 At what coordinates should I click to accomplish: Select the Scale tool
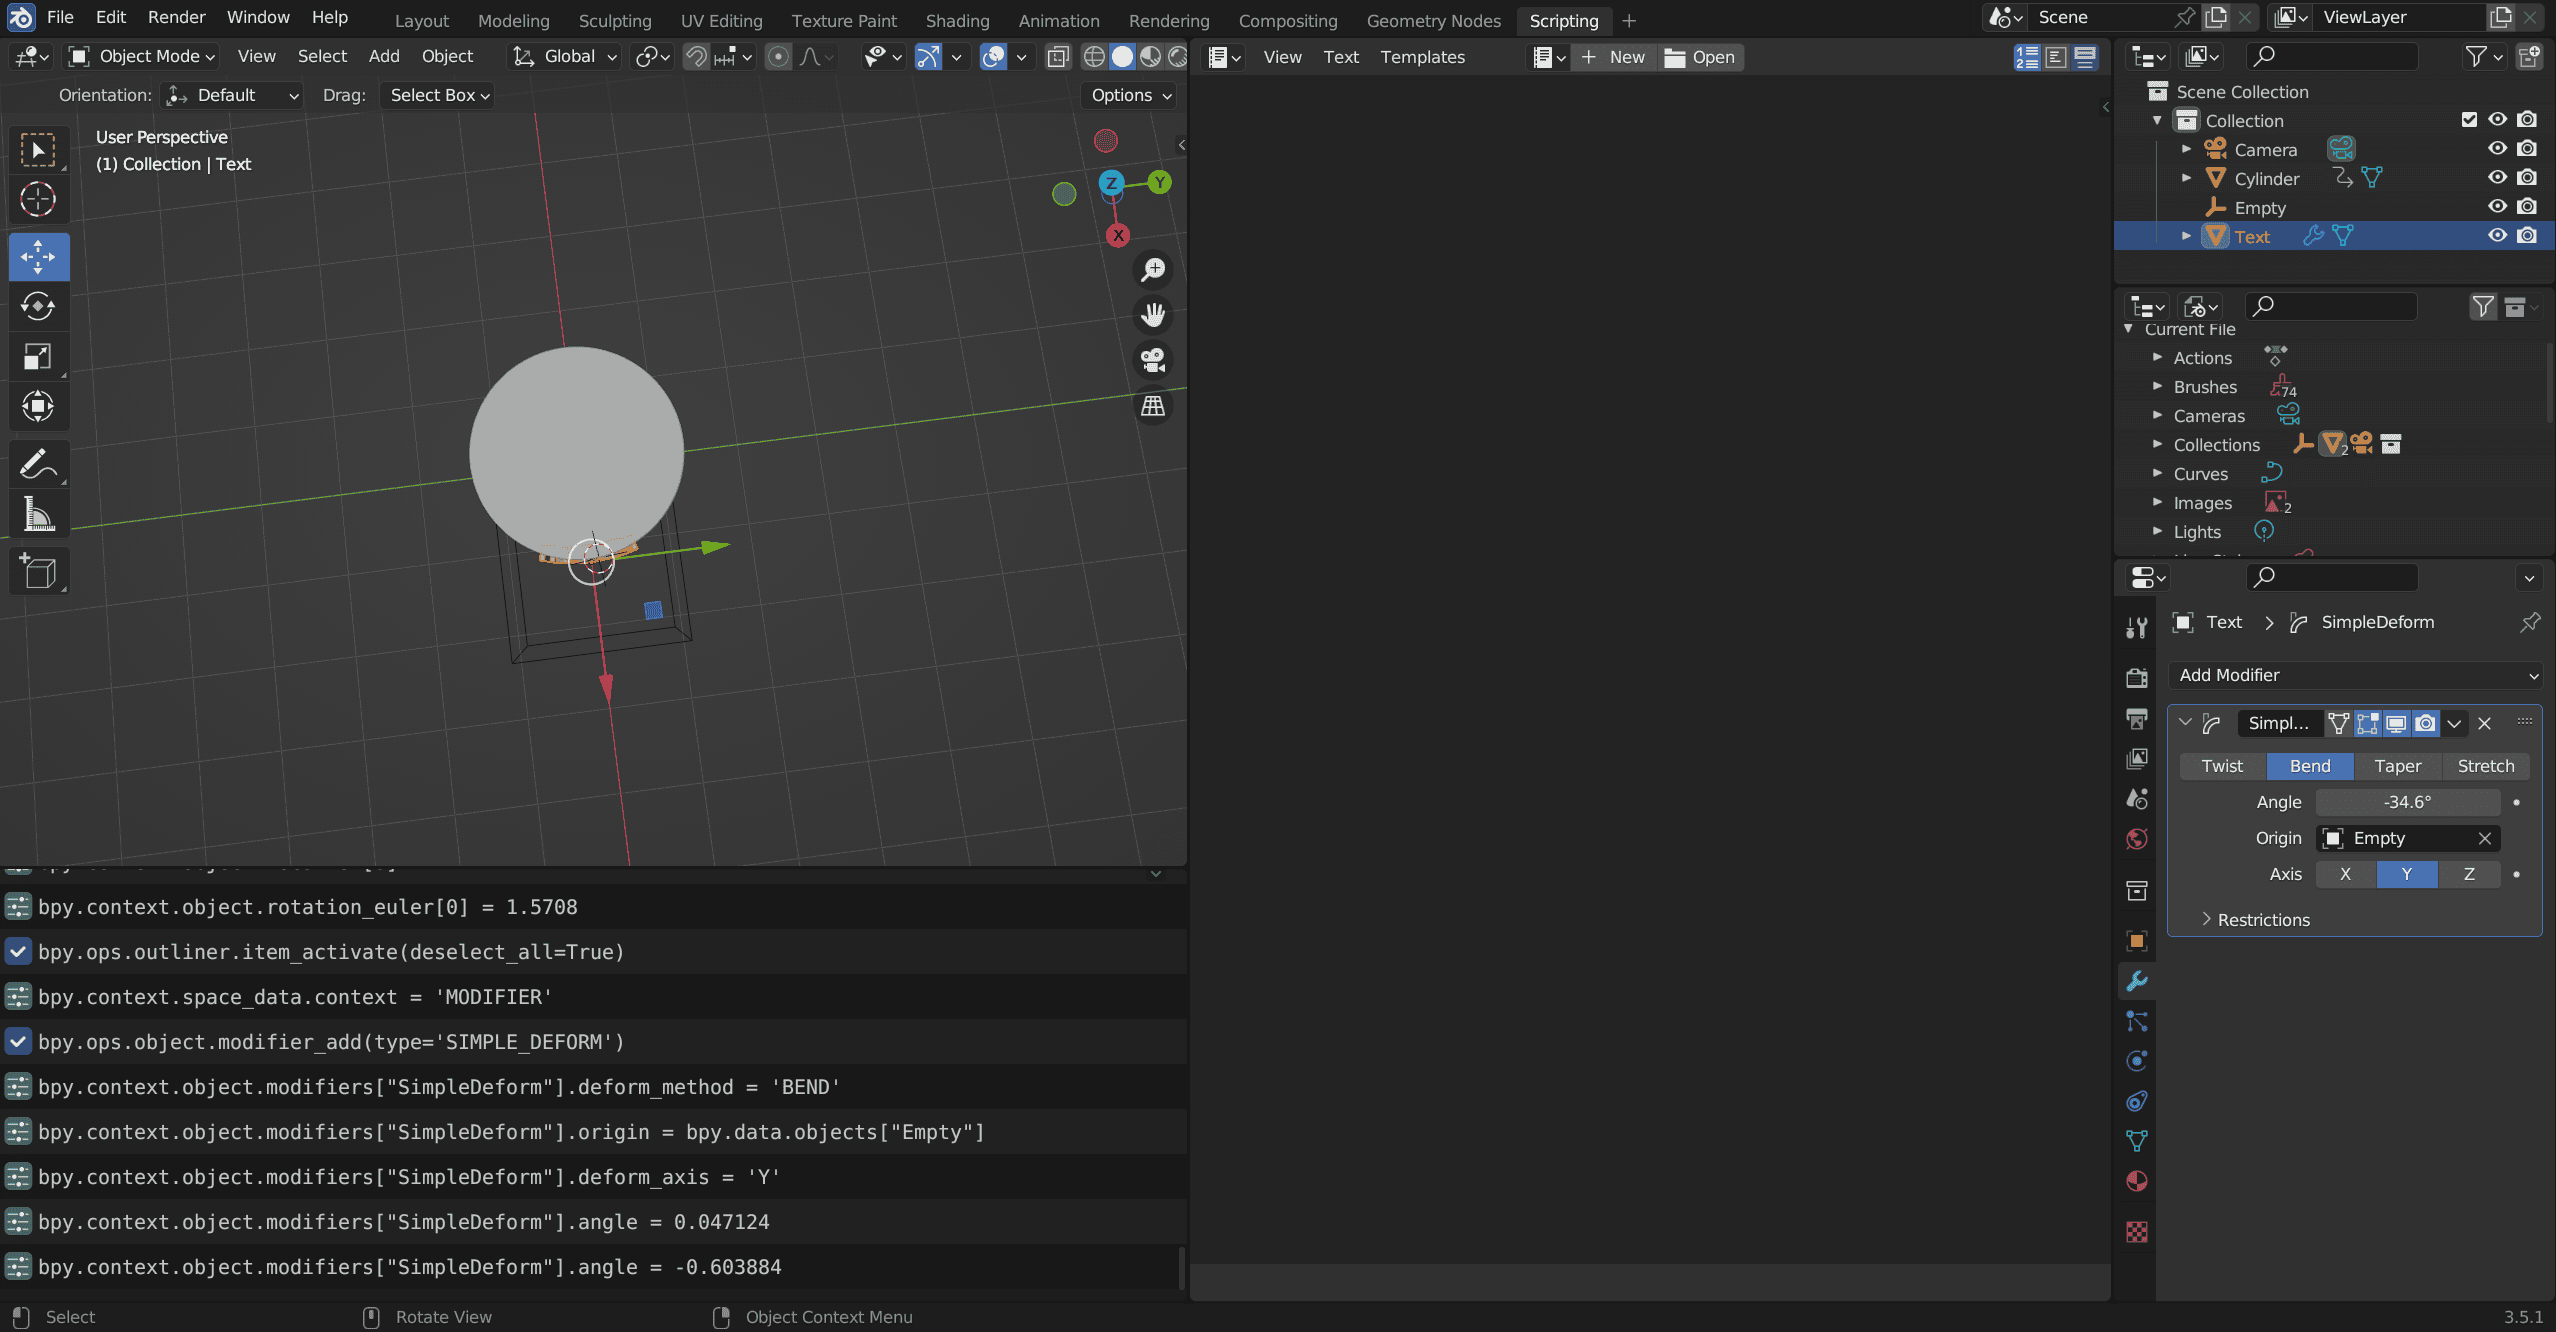coord(38,356)
